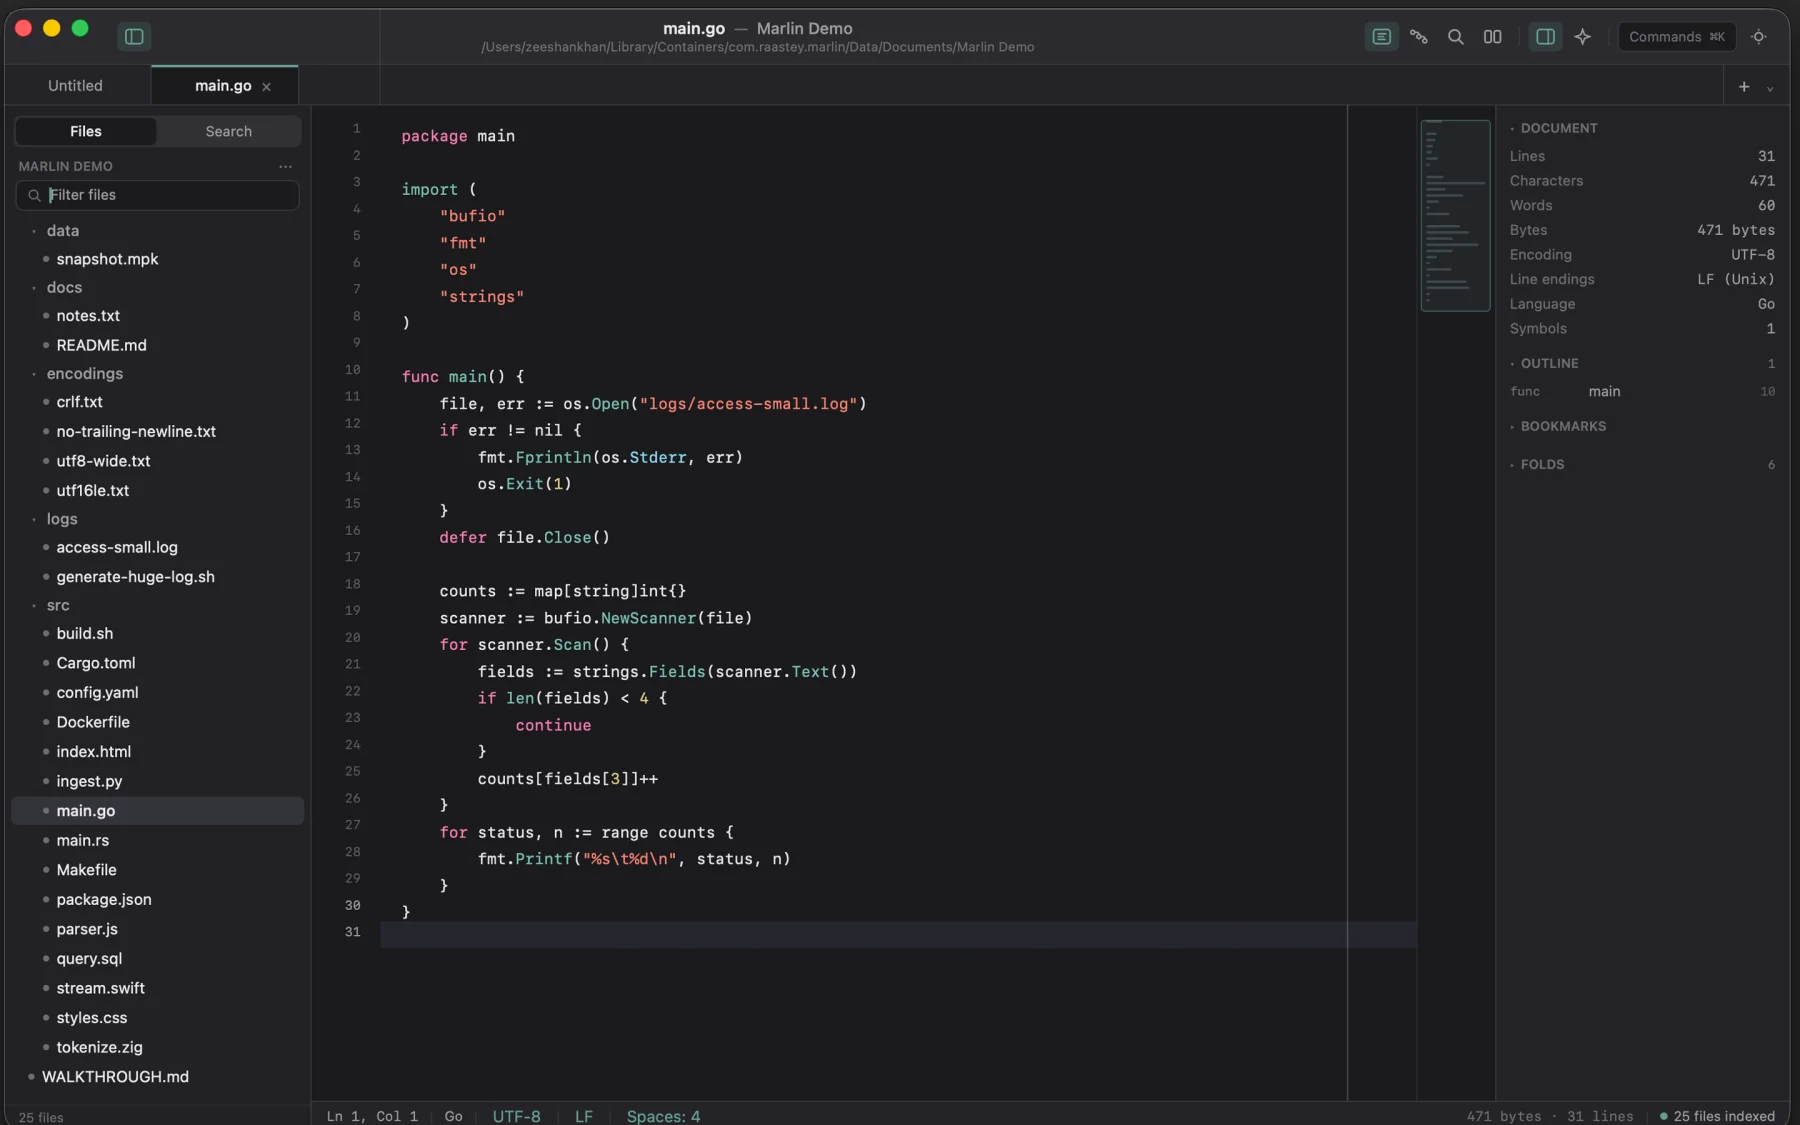Click the Ln 1, Col 1 status item

[x=372, y=1116]
